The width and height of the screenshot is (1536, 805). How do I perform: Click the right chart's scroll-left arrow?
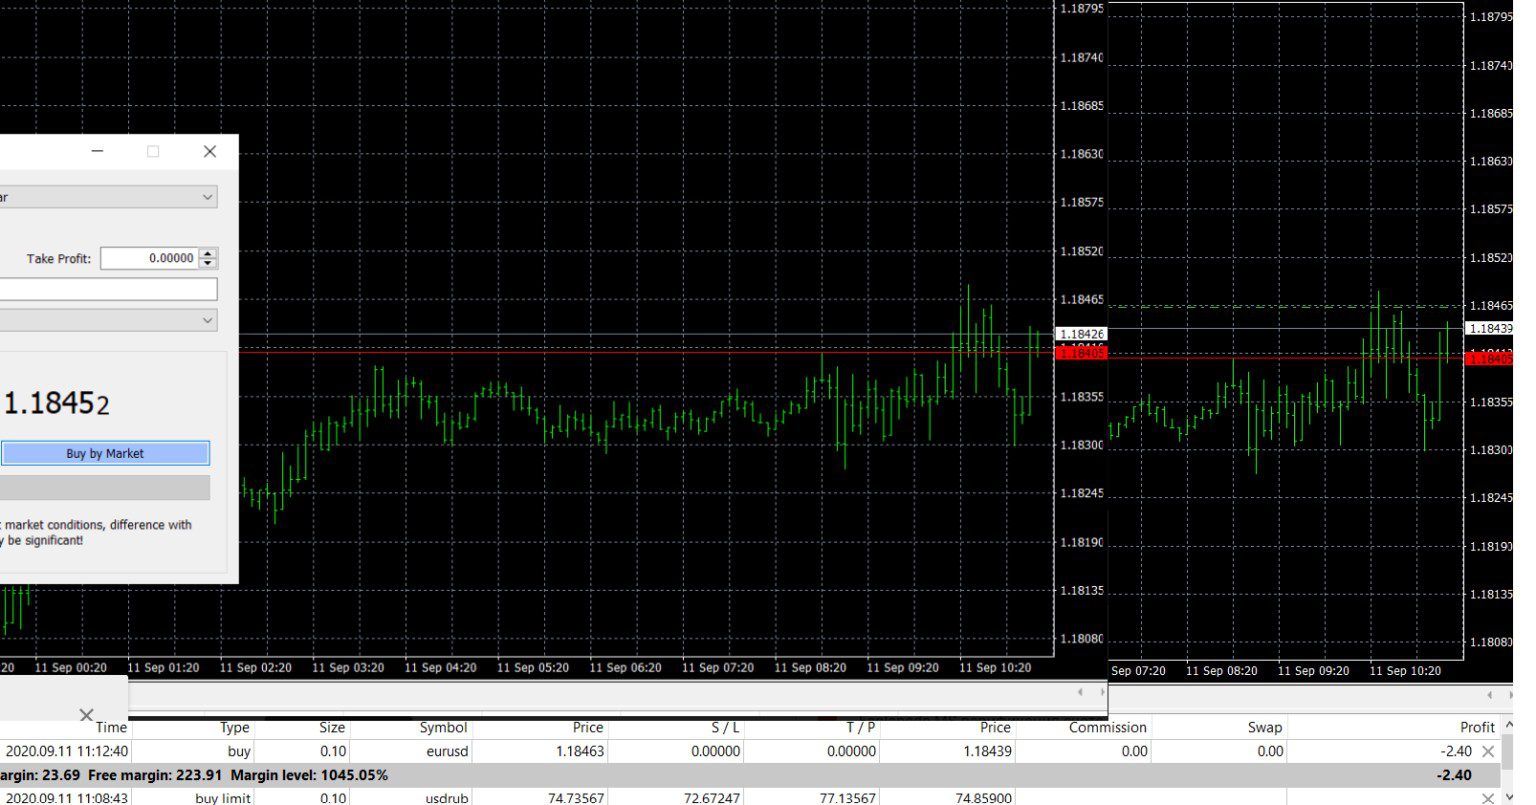pos(1490,694)
